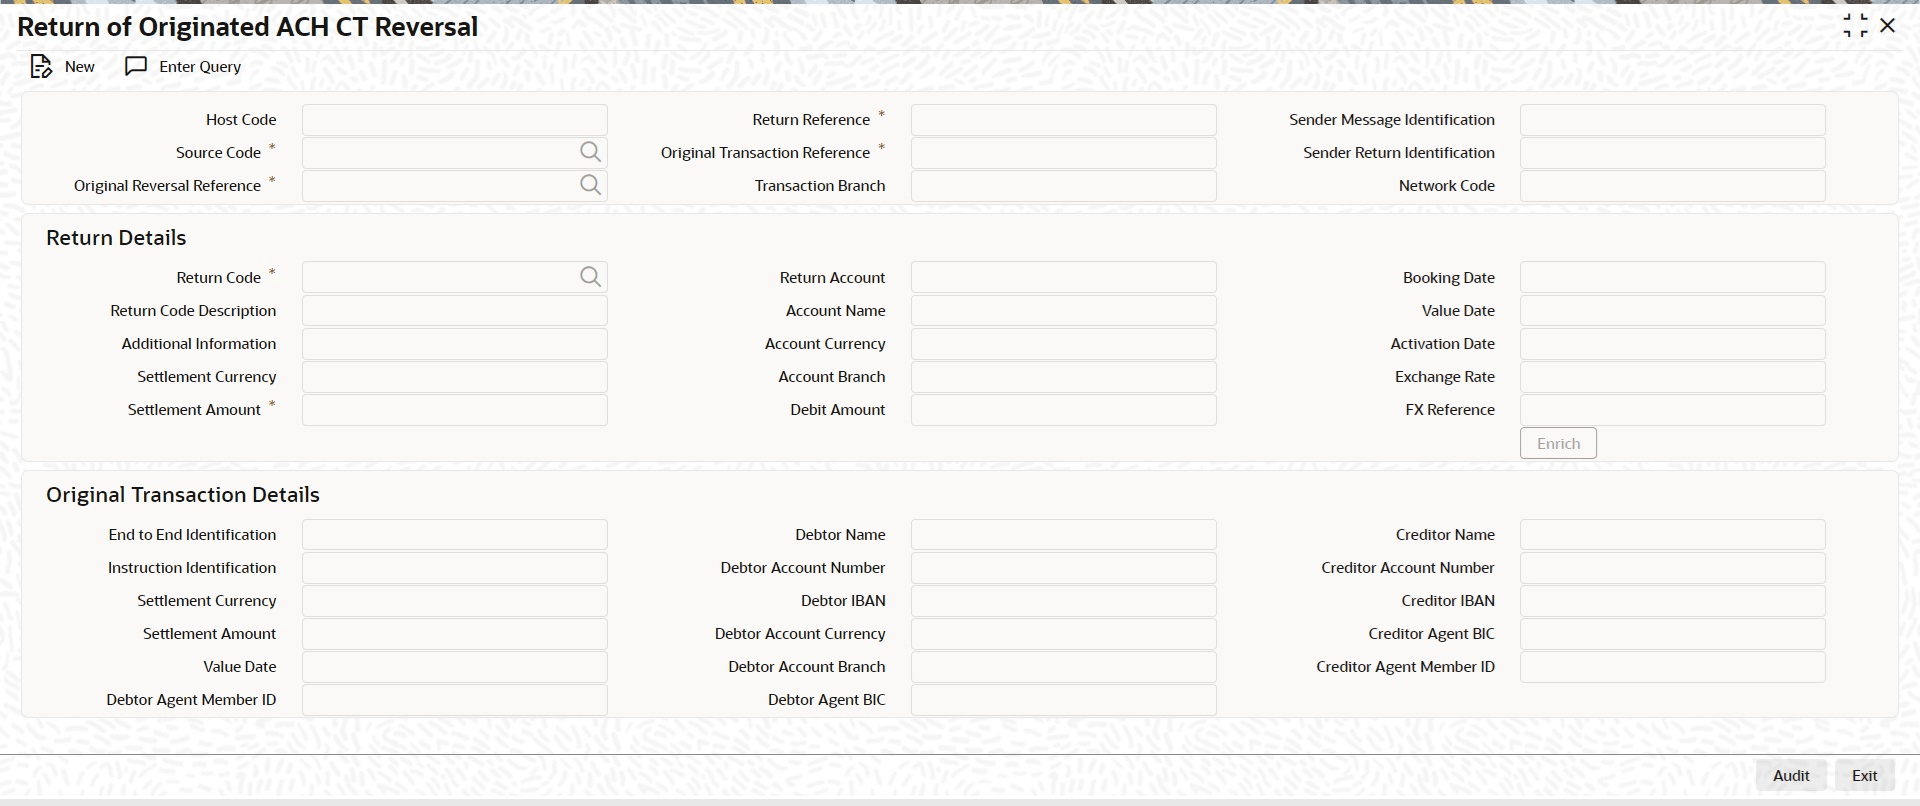Image resolution: width=1920 pixels, height=806 pixels.
Task: Focus the Host Code field
Action: 455,120
